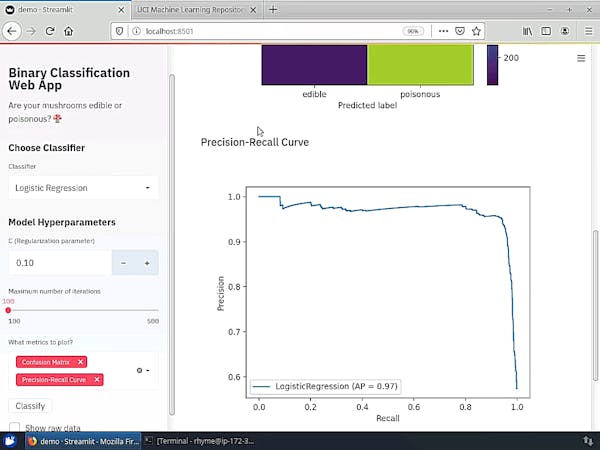Click the Classify button
Viewport: 600px width, 450px height.
tap(30, 406)
